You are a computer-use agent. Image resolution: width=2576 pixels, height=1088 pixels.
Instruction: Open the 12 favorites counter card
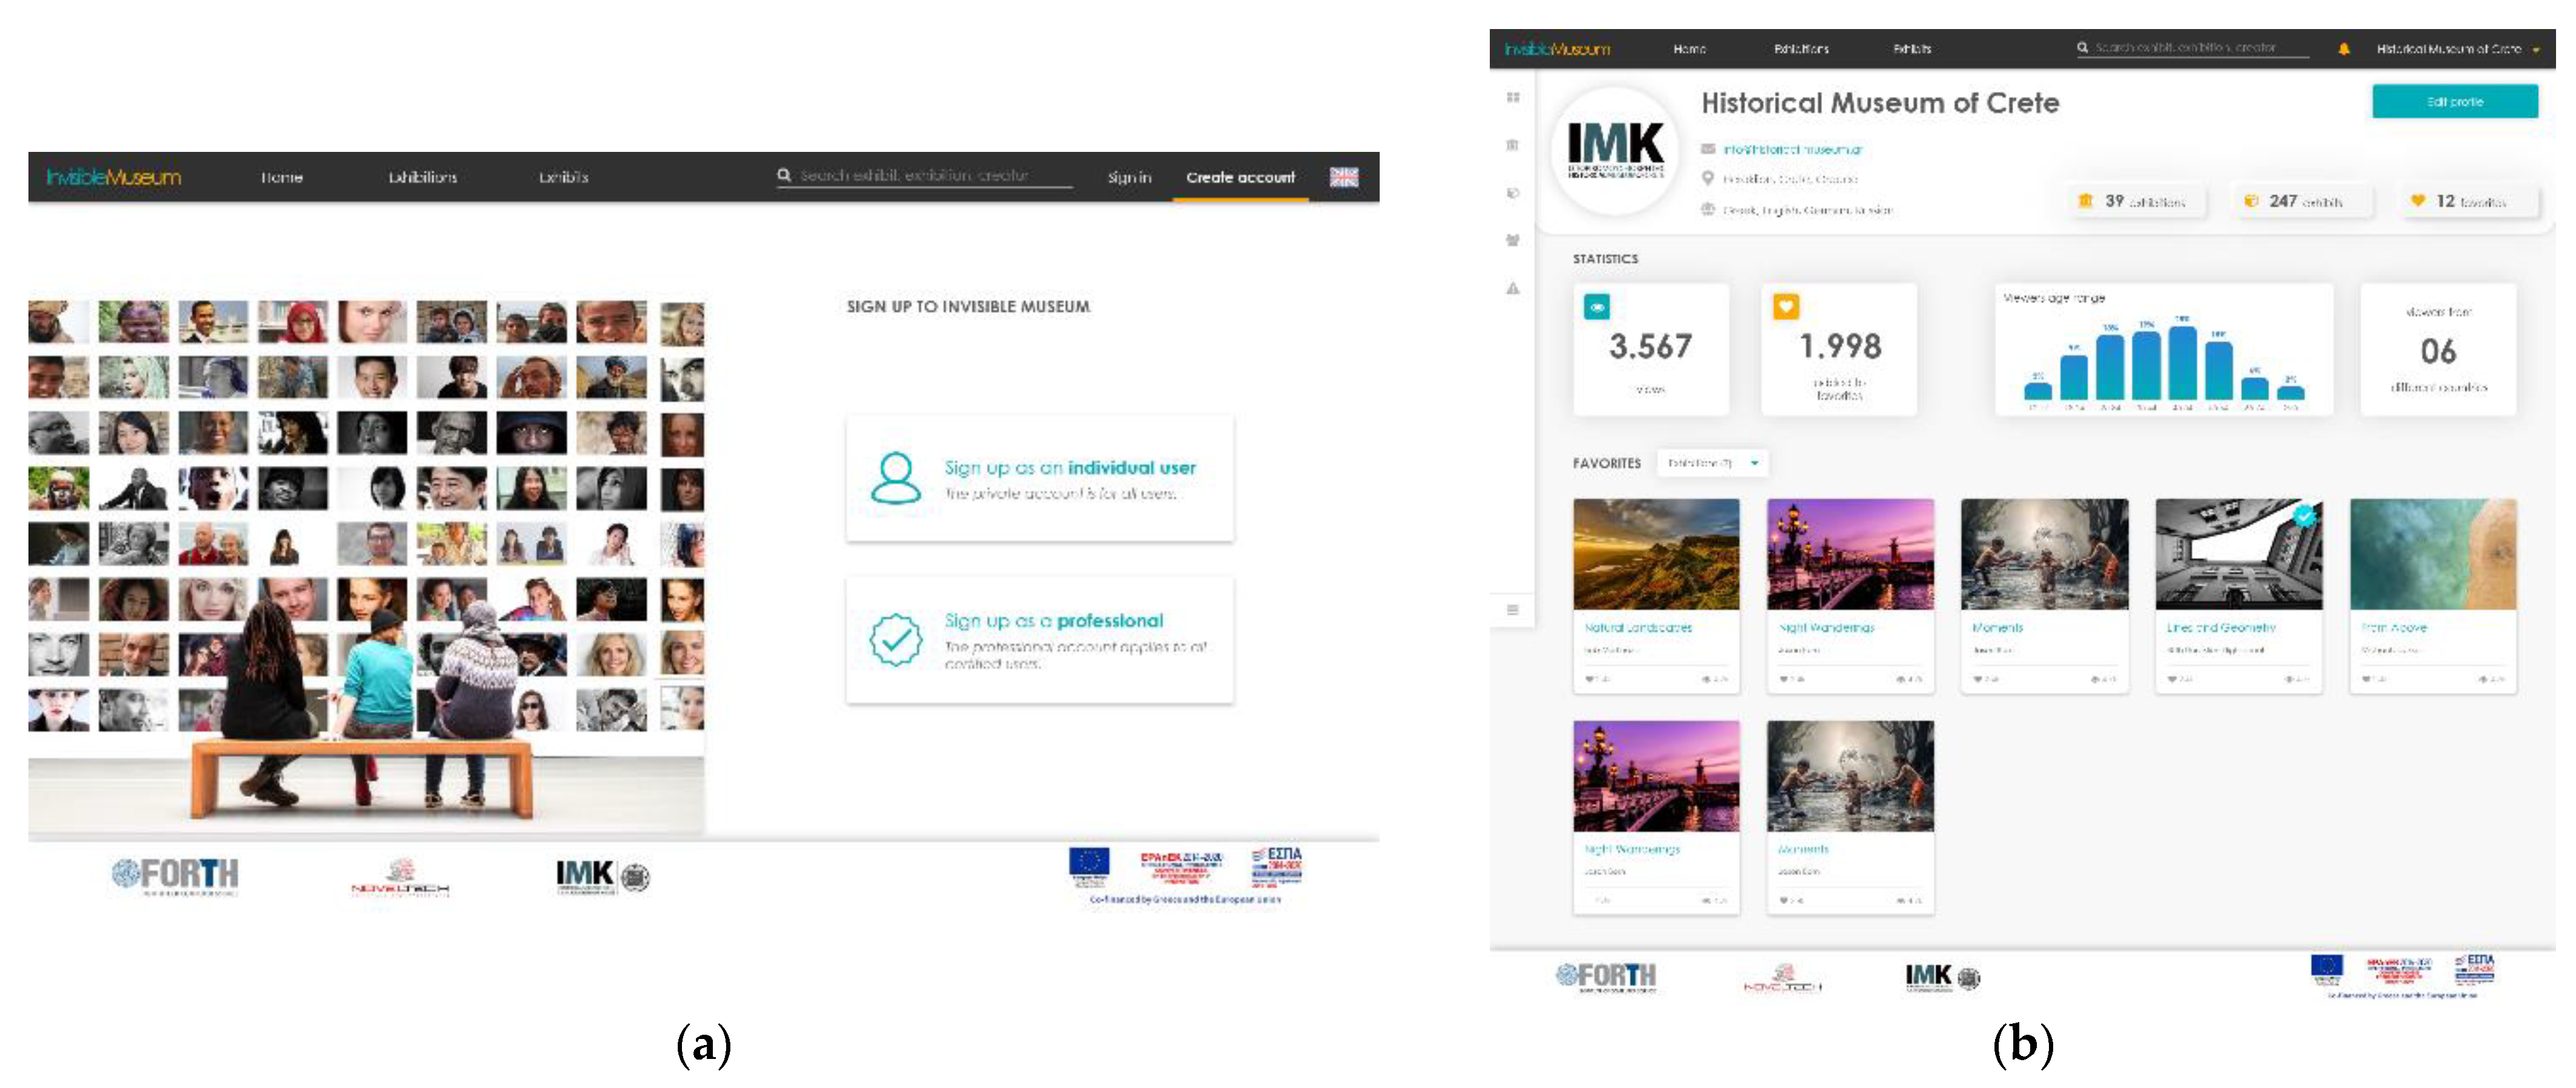[2469, 201]
